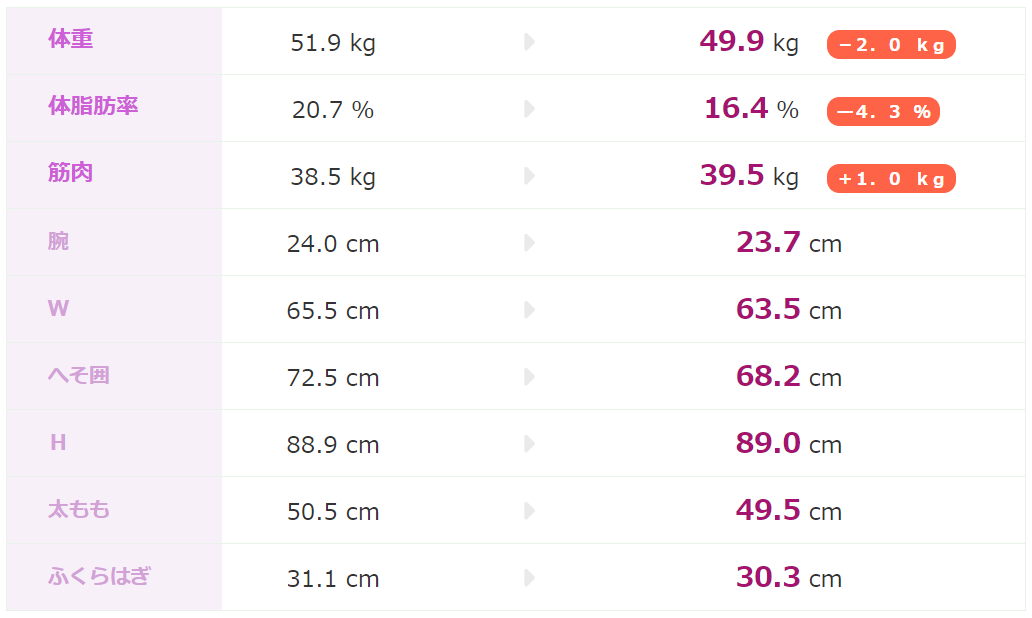Viewport: 1032px width, 618px height.
Task: Click the arrow icon in the へそ囲 row
Action: tap(529, 377)
